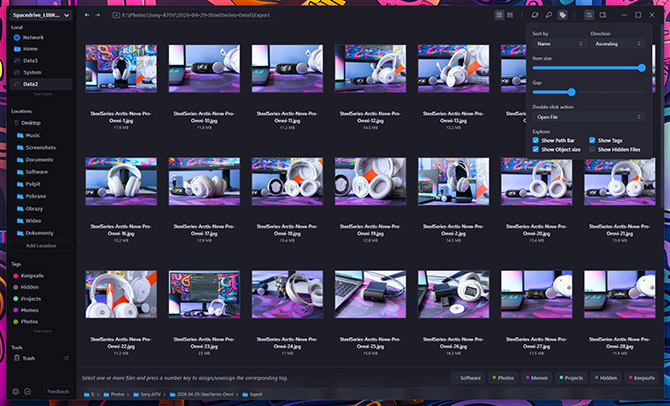
Task: Disable Show Path Bar checkbox
Action: pos(535,140)
